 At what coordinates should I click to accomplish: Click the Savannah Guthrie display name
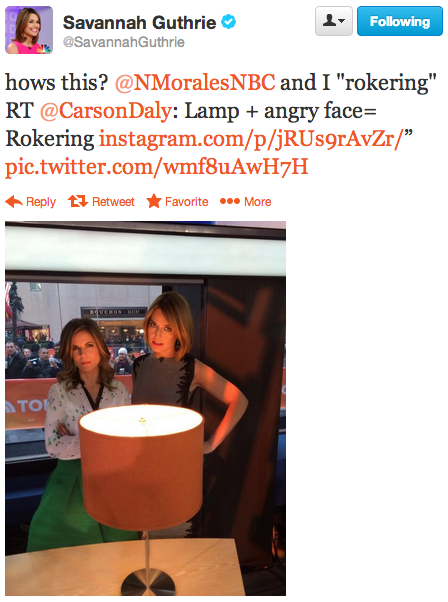(x=139, y=23)
